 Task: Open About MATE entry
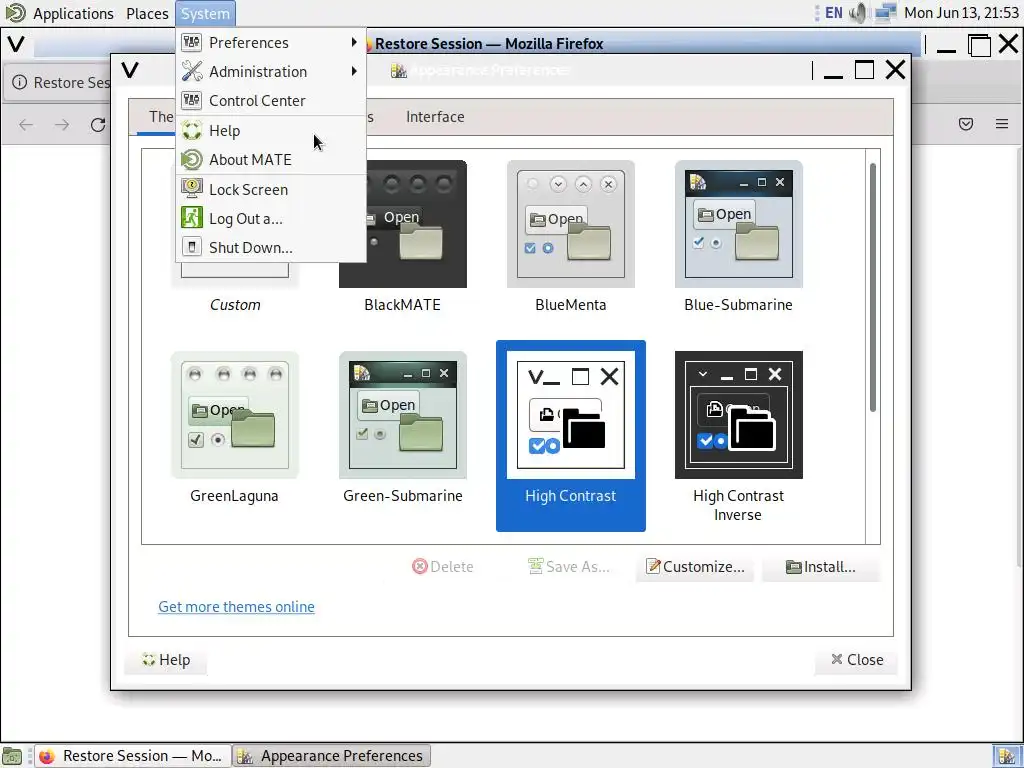270,159
